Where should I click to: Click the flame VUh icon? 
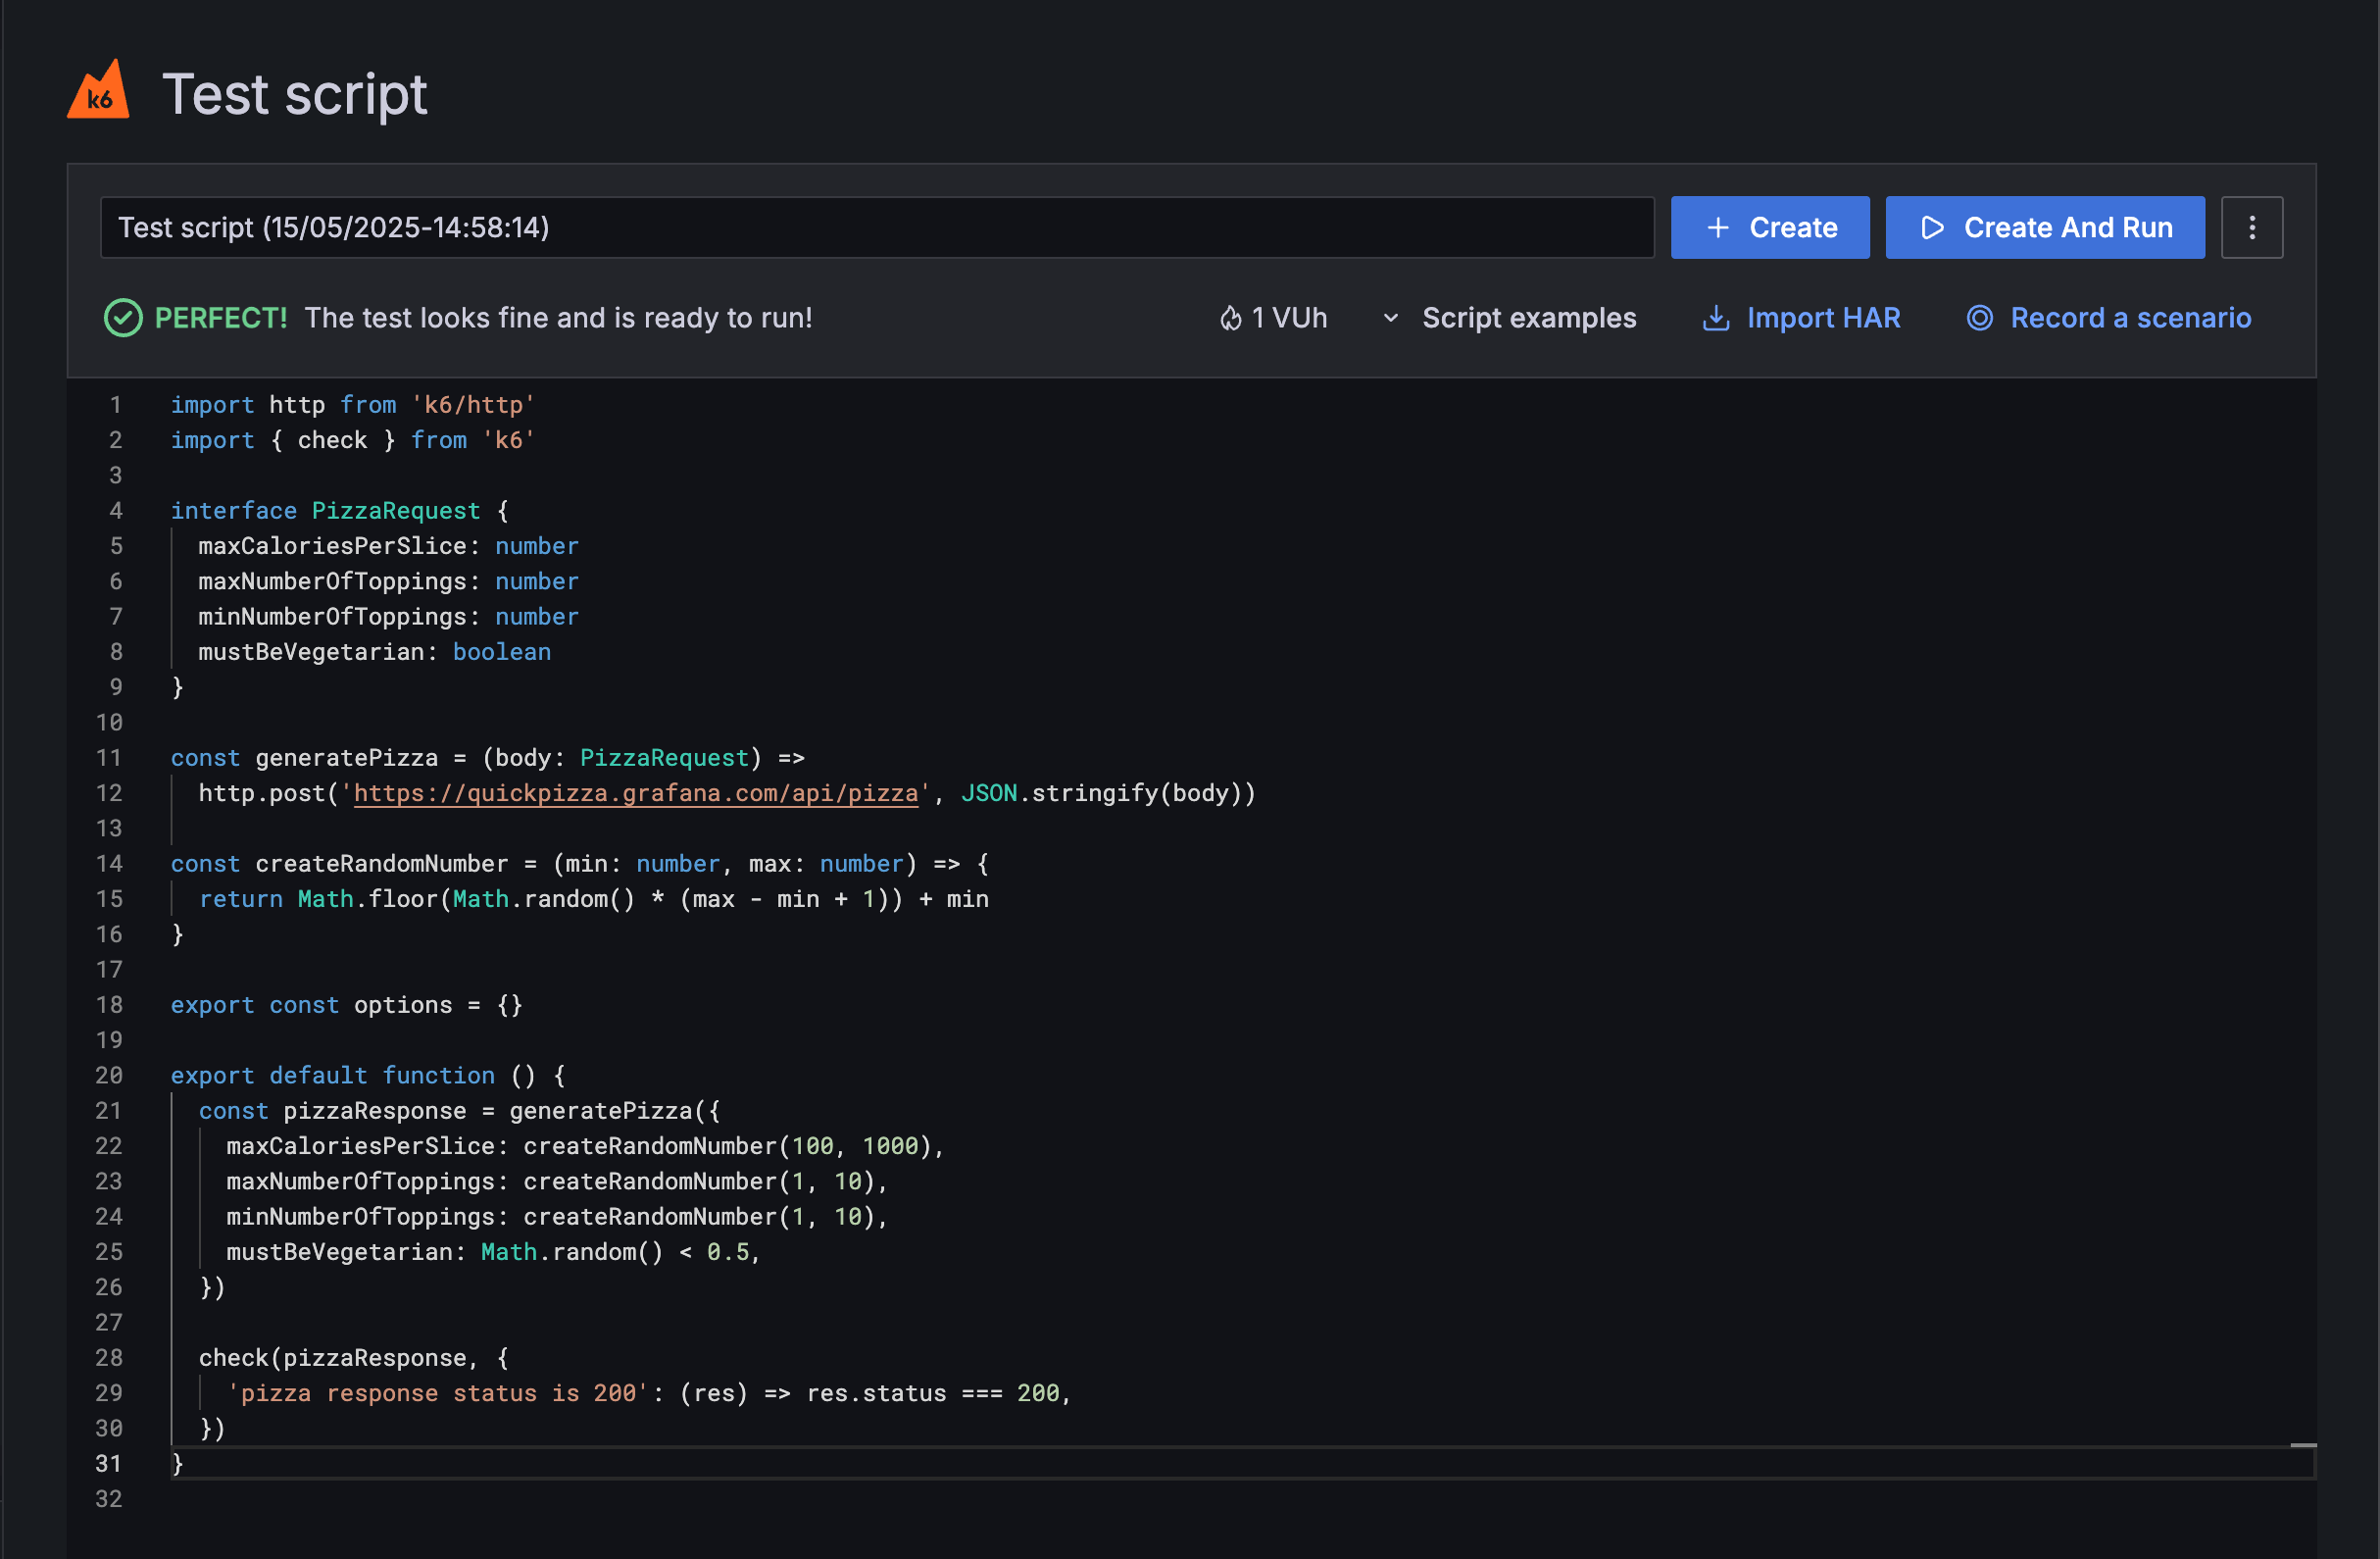point(1230,318)
